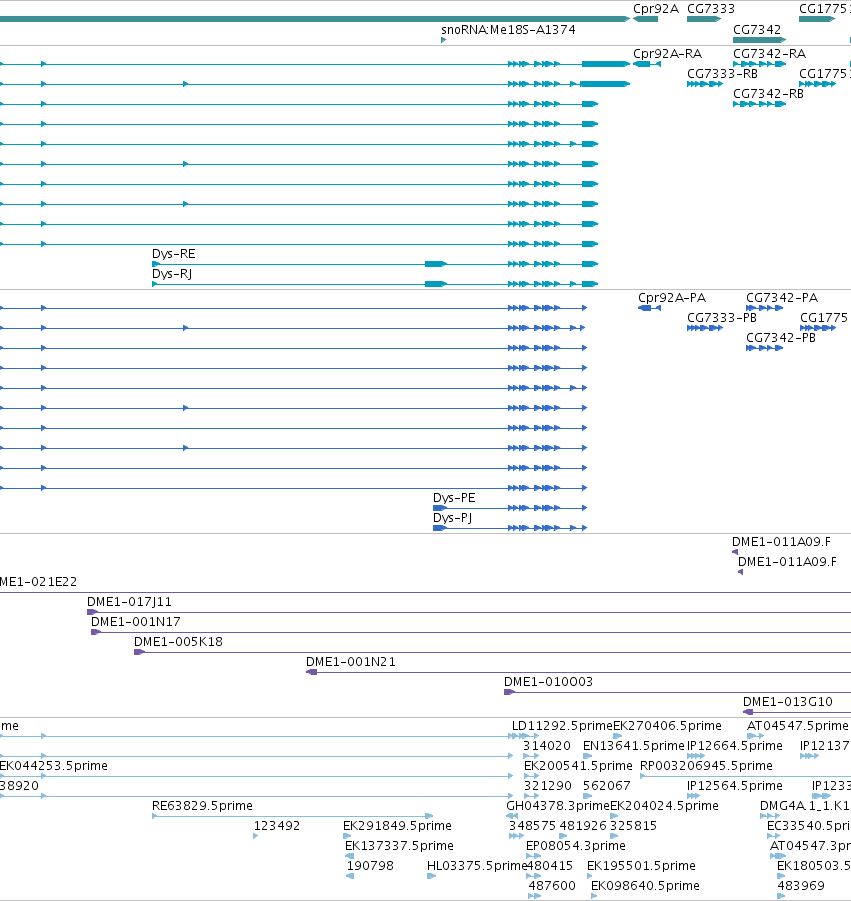Click the Cpr92A gene label
The height and width of the screenshot is (901, 851).
(656, 9)
